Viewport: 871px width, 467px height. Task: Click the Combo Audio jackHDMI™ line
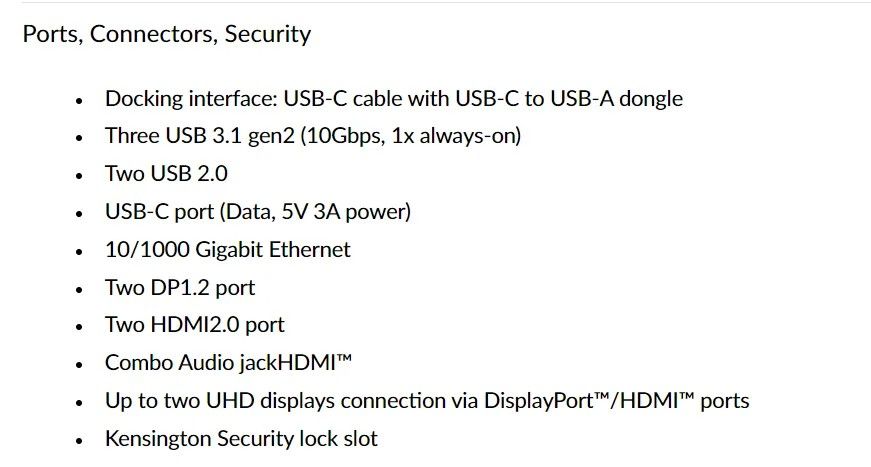pyautogui.click(x=228, y=363)
